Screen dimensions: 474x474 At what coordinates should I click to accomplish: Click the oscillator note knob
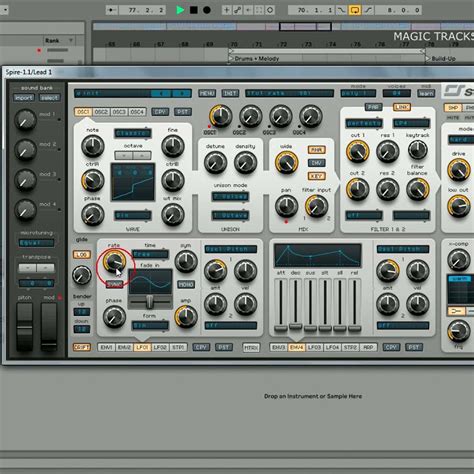tap(93, 146)
